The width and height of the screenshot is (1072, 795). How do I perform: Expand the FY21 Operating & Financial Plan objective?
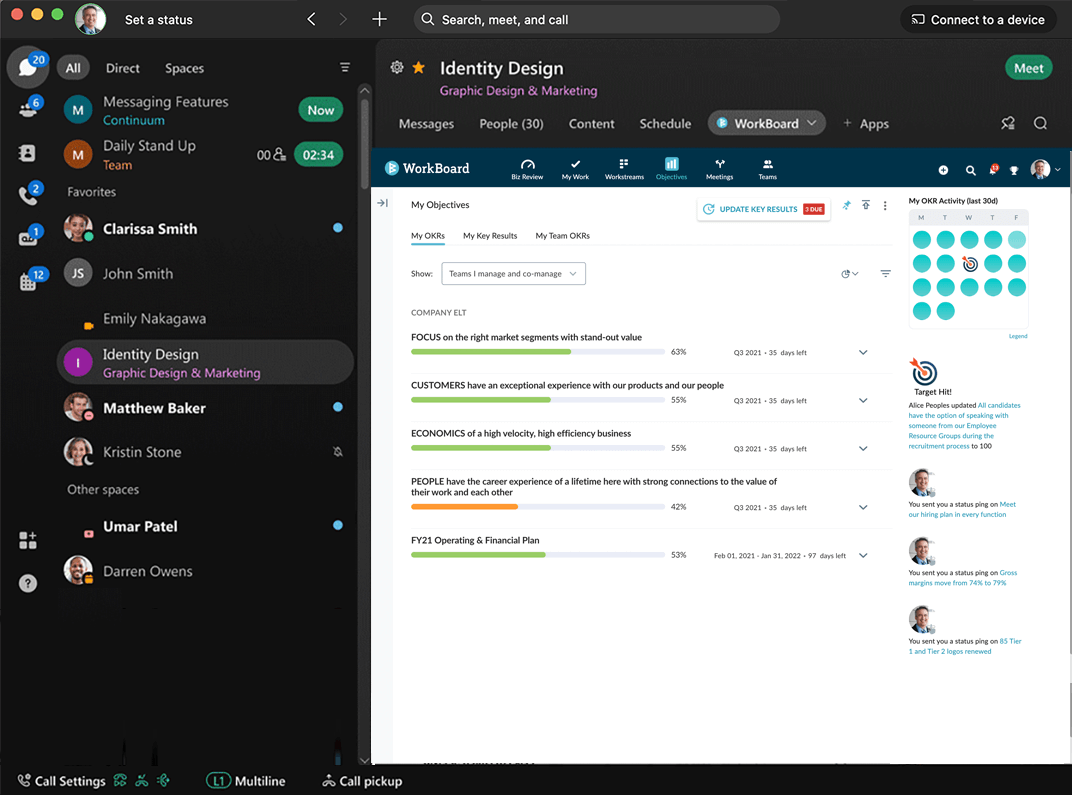[863, 555]
